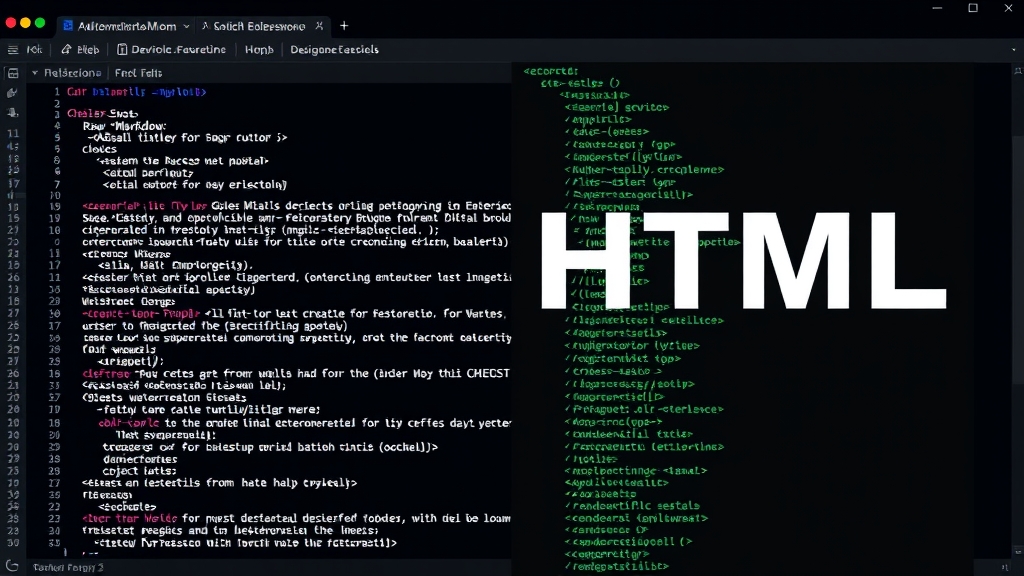This screenshot has height=576, width=1024.
Task: Click the split editor icon left of the breadcrumb
Action: click(12, 72)
